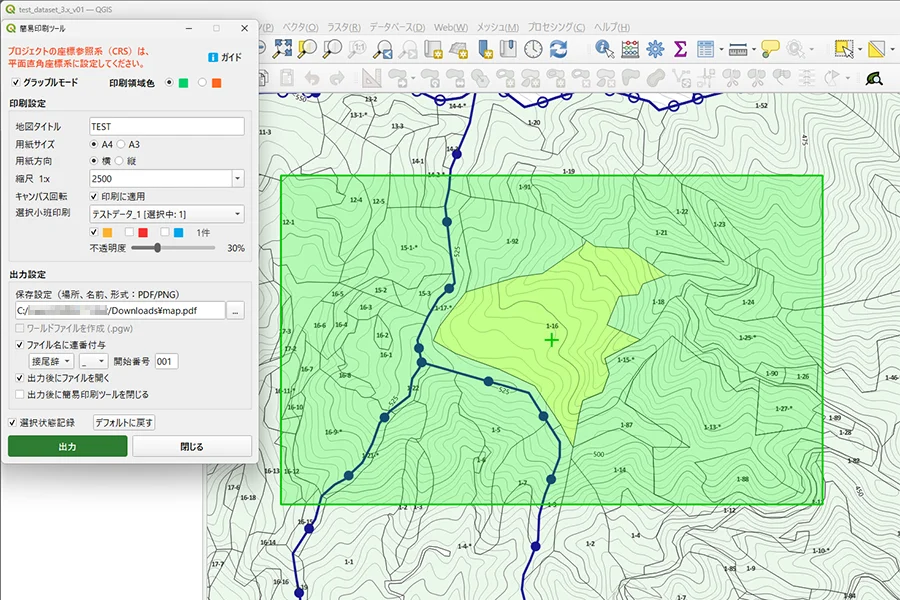Click the QGIS logo in dialog title
This screenshot has height=600, width=900.
click(10, 28)
